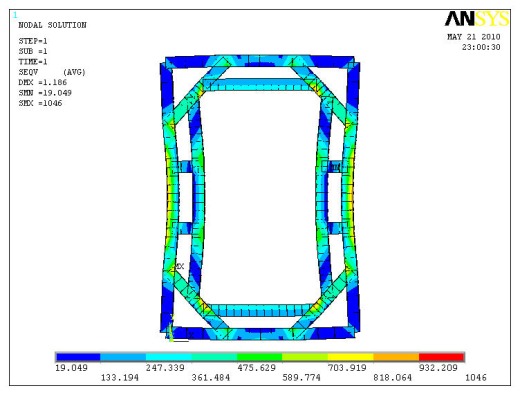Click the ANSYS logo in the corner
Screen dimensions: 520x396
click(x=477, y=19)
